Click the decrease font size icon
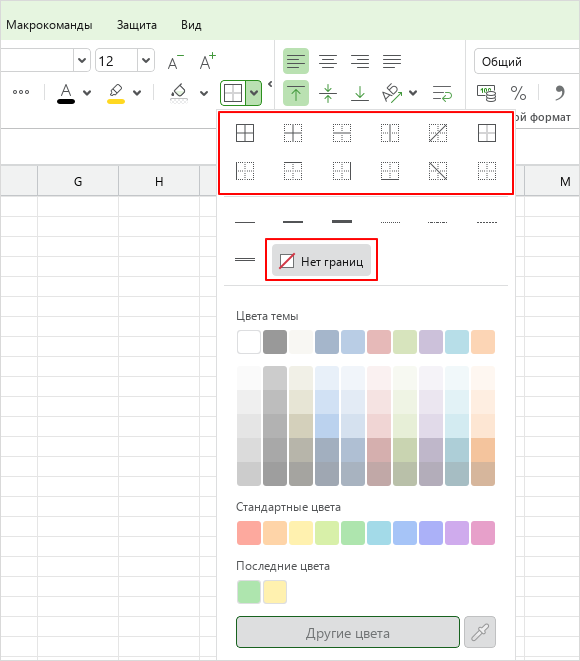Screen dimensions: 580x661 point(175,62)
